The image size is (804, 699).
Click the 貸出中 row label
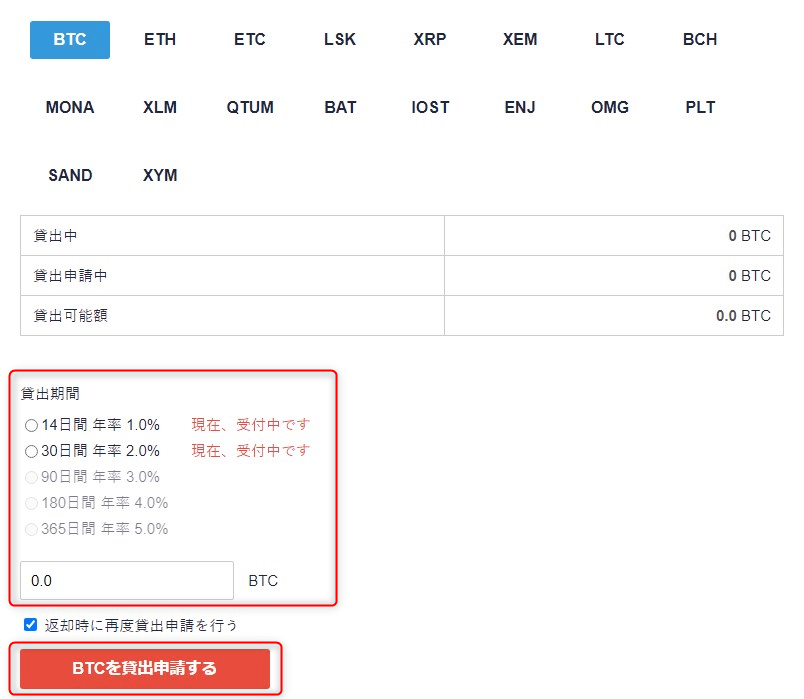pyautogui.click(x=55, y=236)
